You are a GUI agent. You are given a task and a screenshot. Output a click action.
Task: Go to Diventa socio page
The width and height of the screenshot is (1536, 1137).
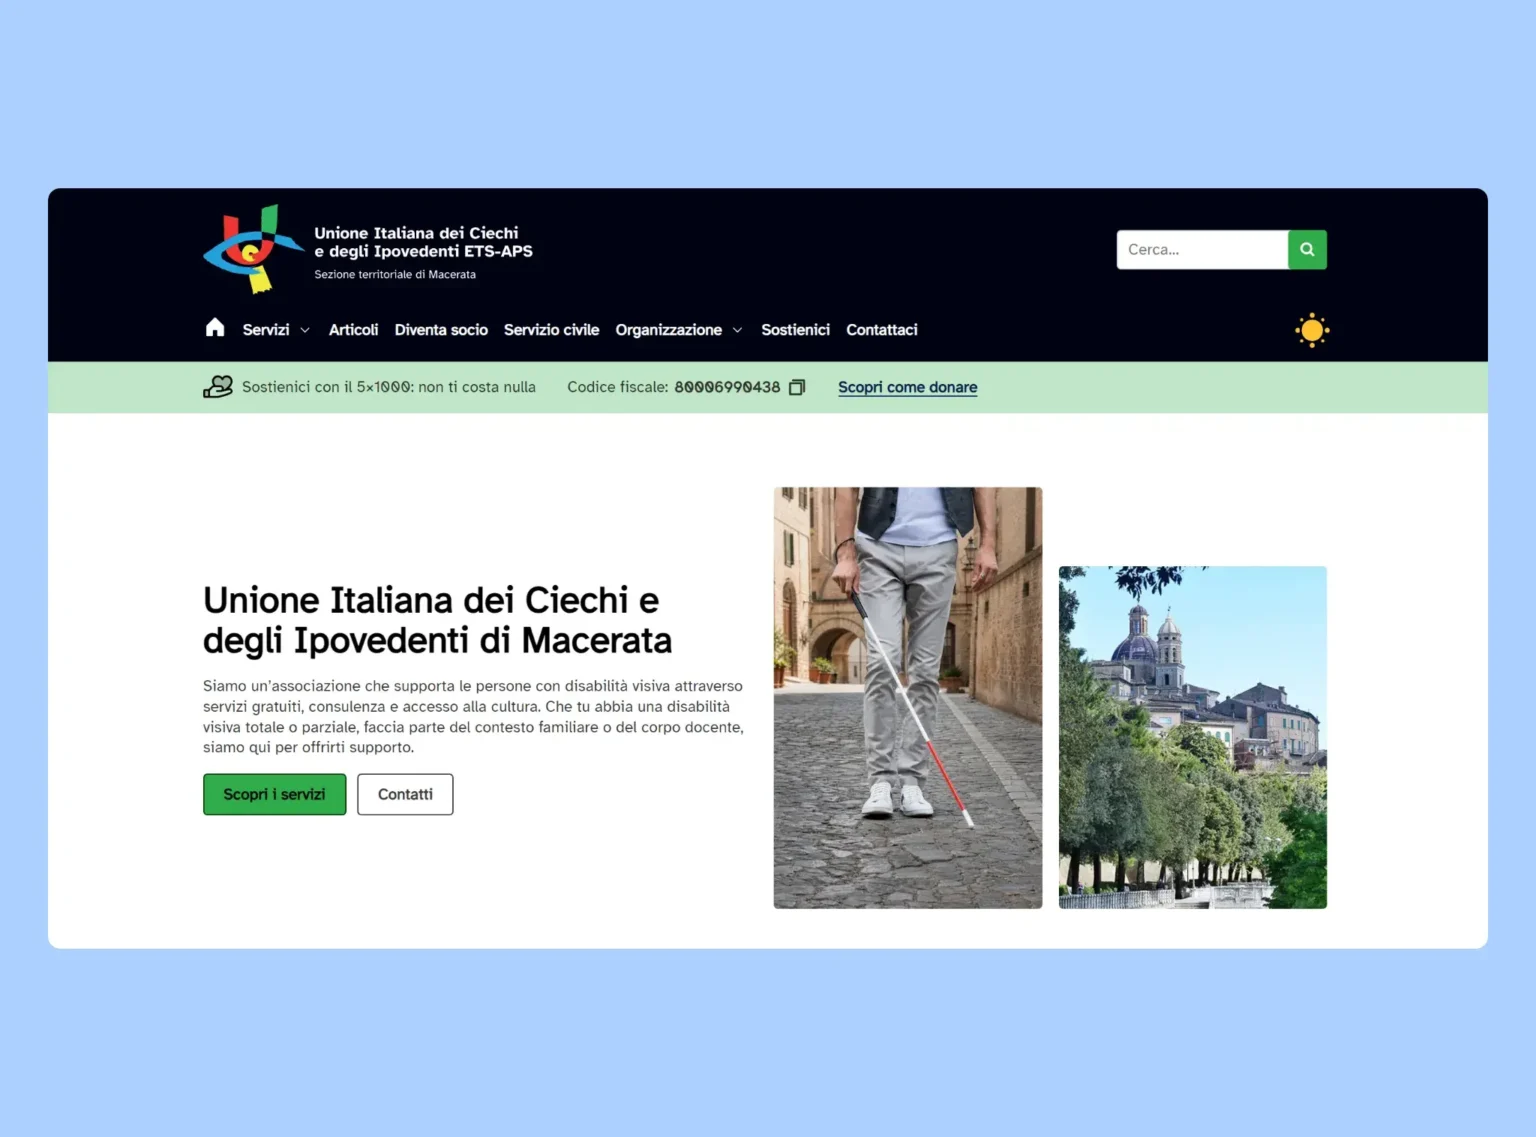click(441, 330)
